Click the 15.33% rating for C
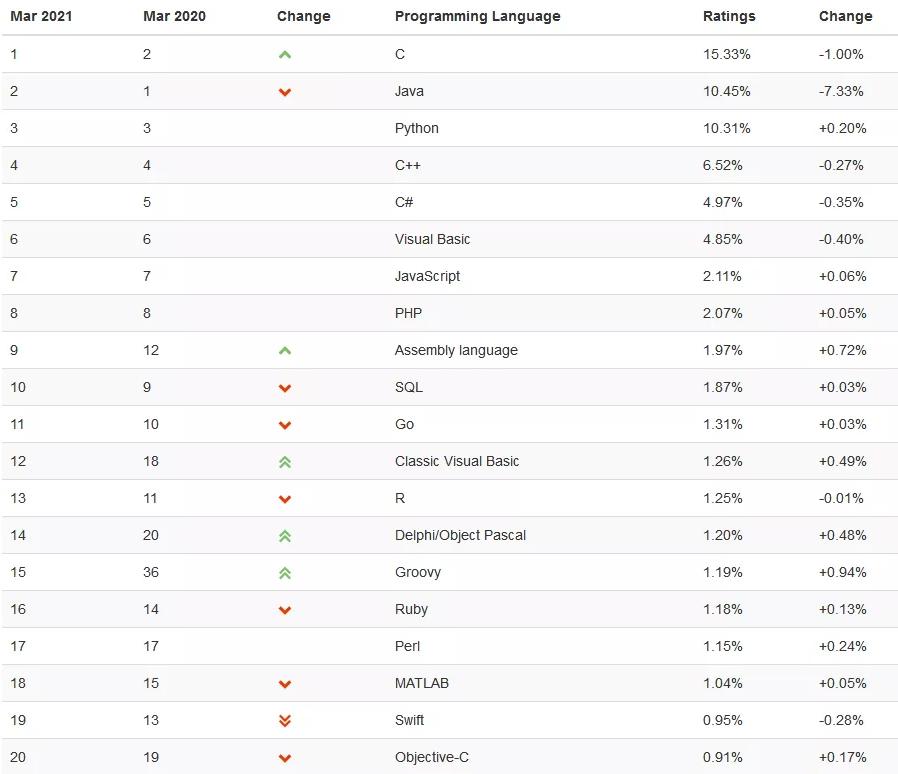Image resolution: width=898 pixels, height=774 pixels. (726, 54)
